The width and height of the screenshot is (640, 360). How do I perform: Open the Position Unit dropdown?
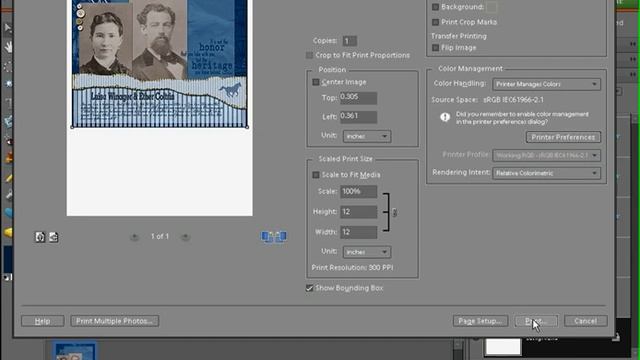[367, 136]
